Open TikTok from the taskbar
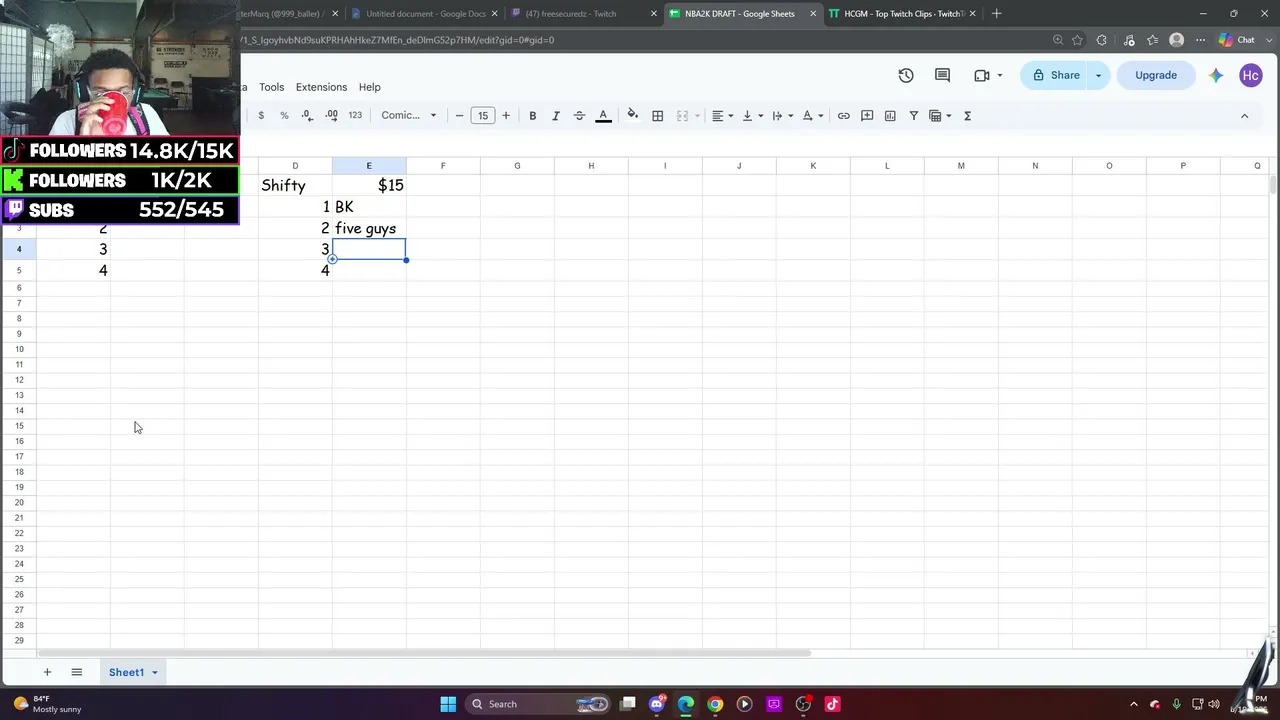1280x720 pixels. (x=832, y=704)
